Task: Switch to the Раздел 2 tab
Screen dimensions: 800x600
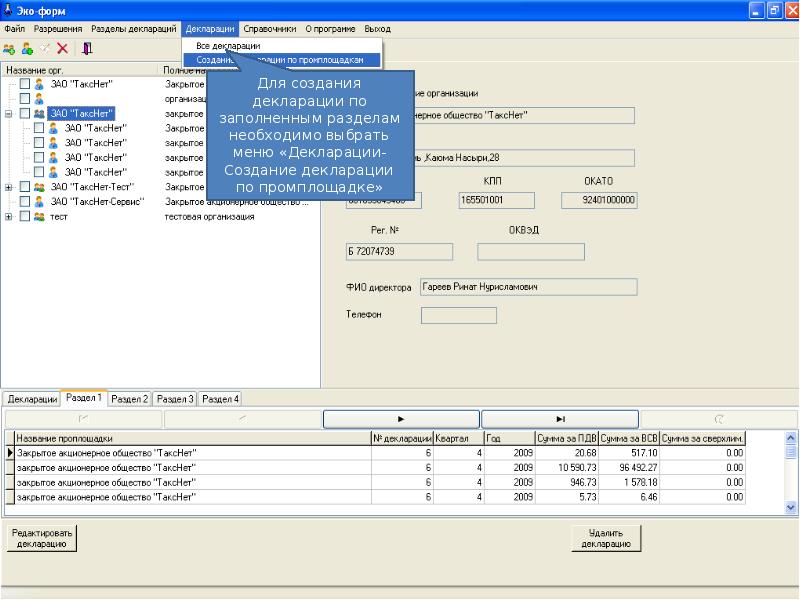Action: pos(130,399)
